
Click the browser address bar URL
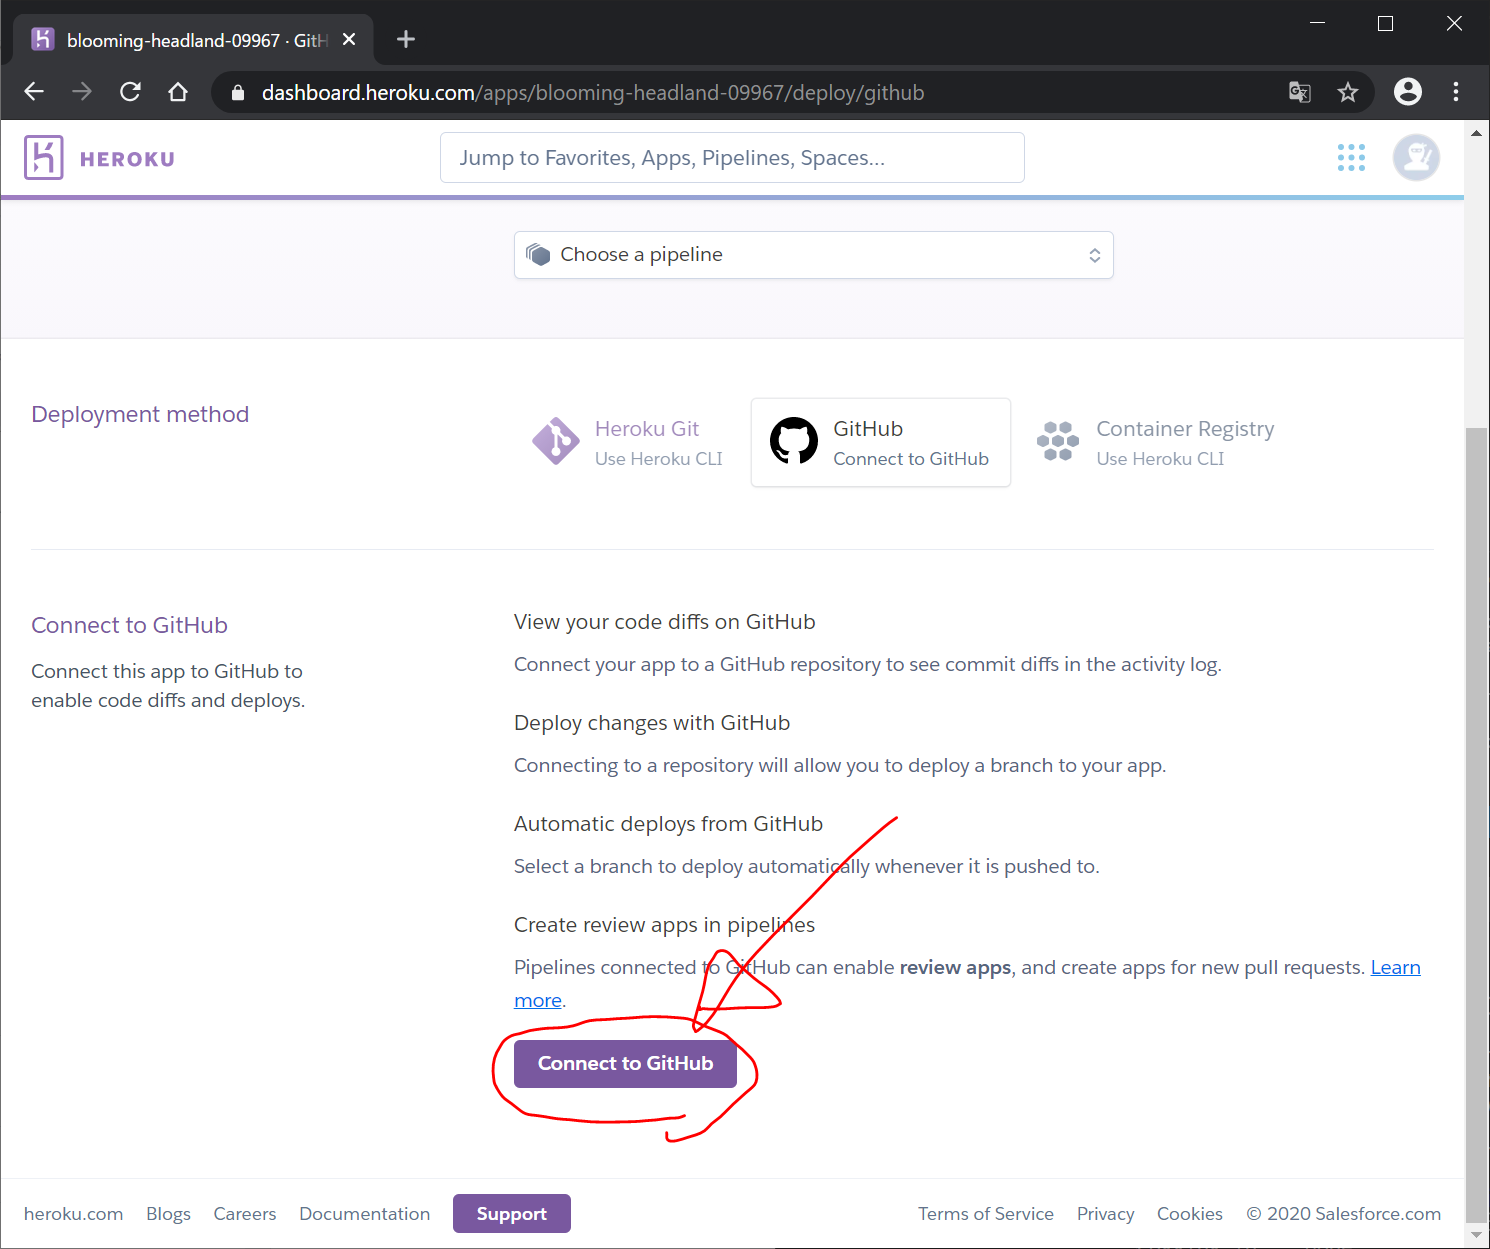(593, 93)
